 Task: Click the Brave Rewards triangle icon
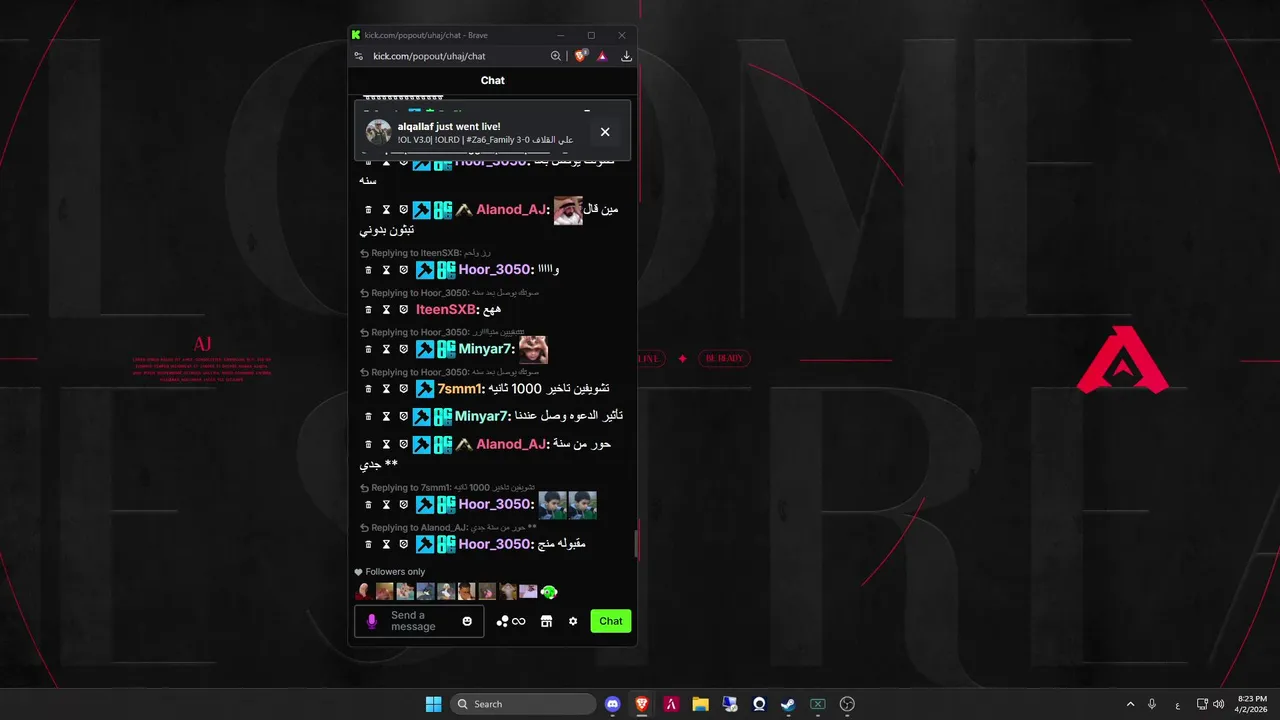(602, 56)
